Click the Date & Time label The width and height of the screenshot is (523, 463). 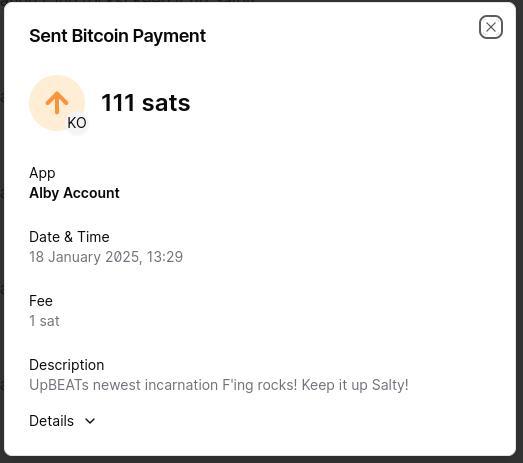point(69,237)
